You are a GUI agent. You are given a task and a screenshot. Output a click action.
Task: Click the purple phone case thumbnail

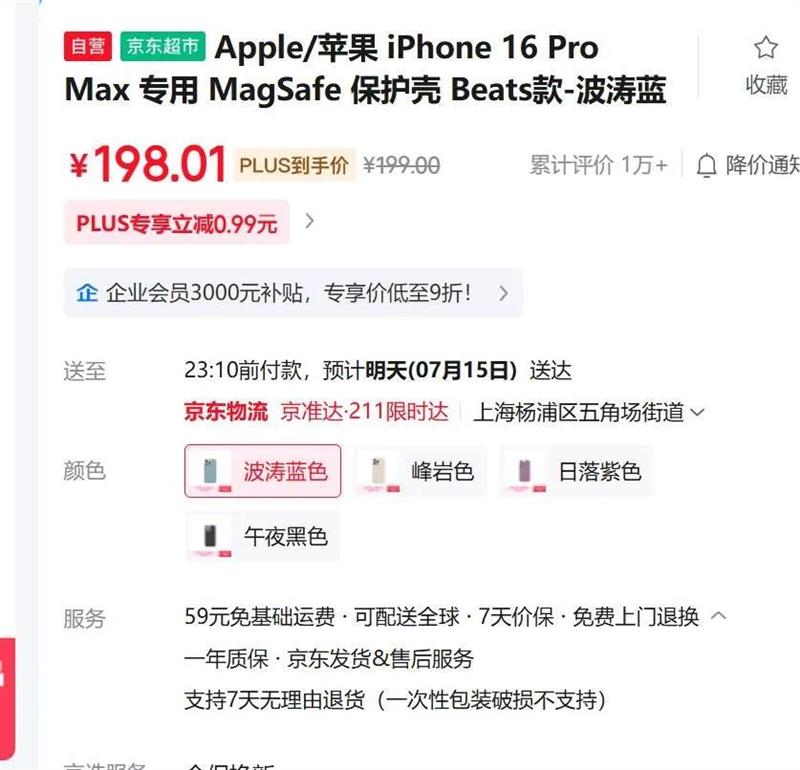click(524, 471)
